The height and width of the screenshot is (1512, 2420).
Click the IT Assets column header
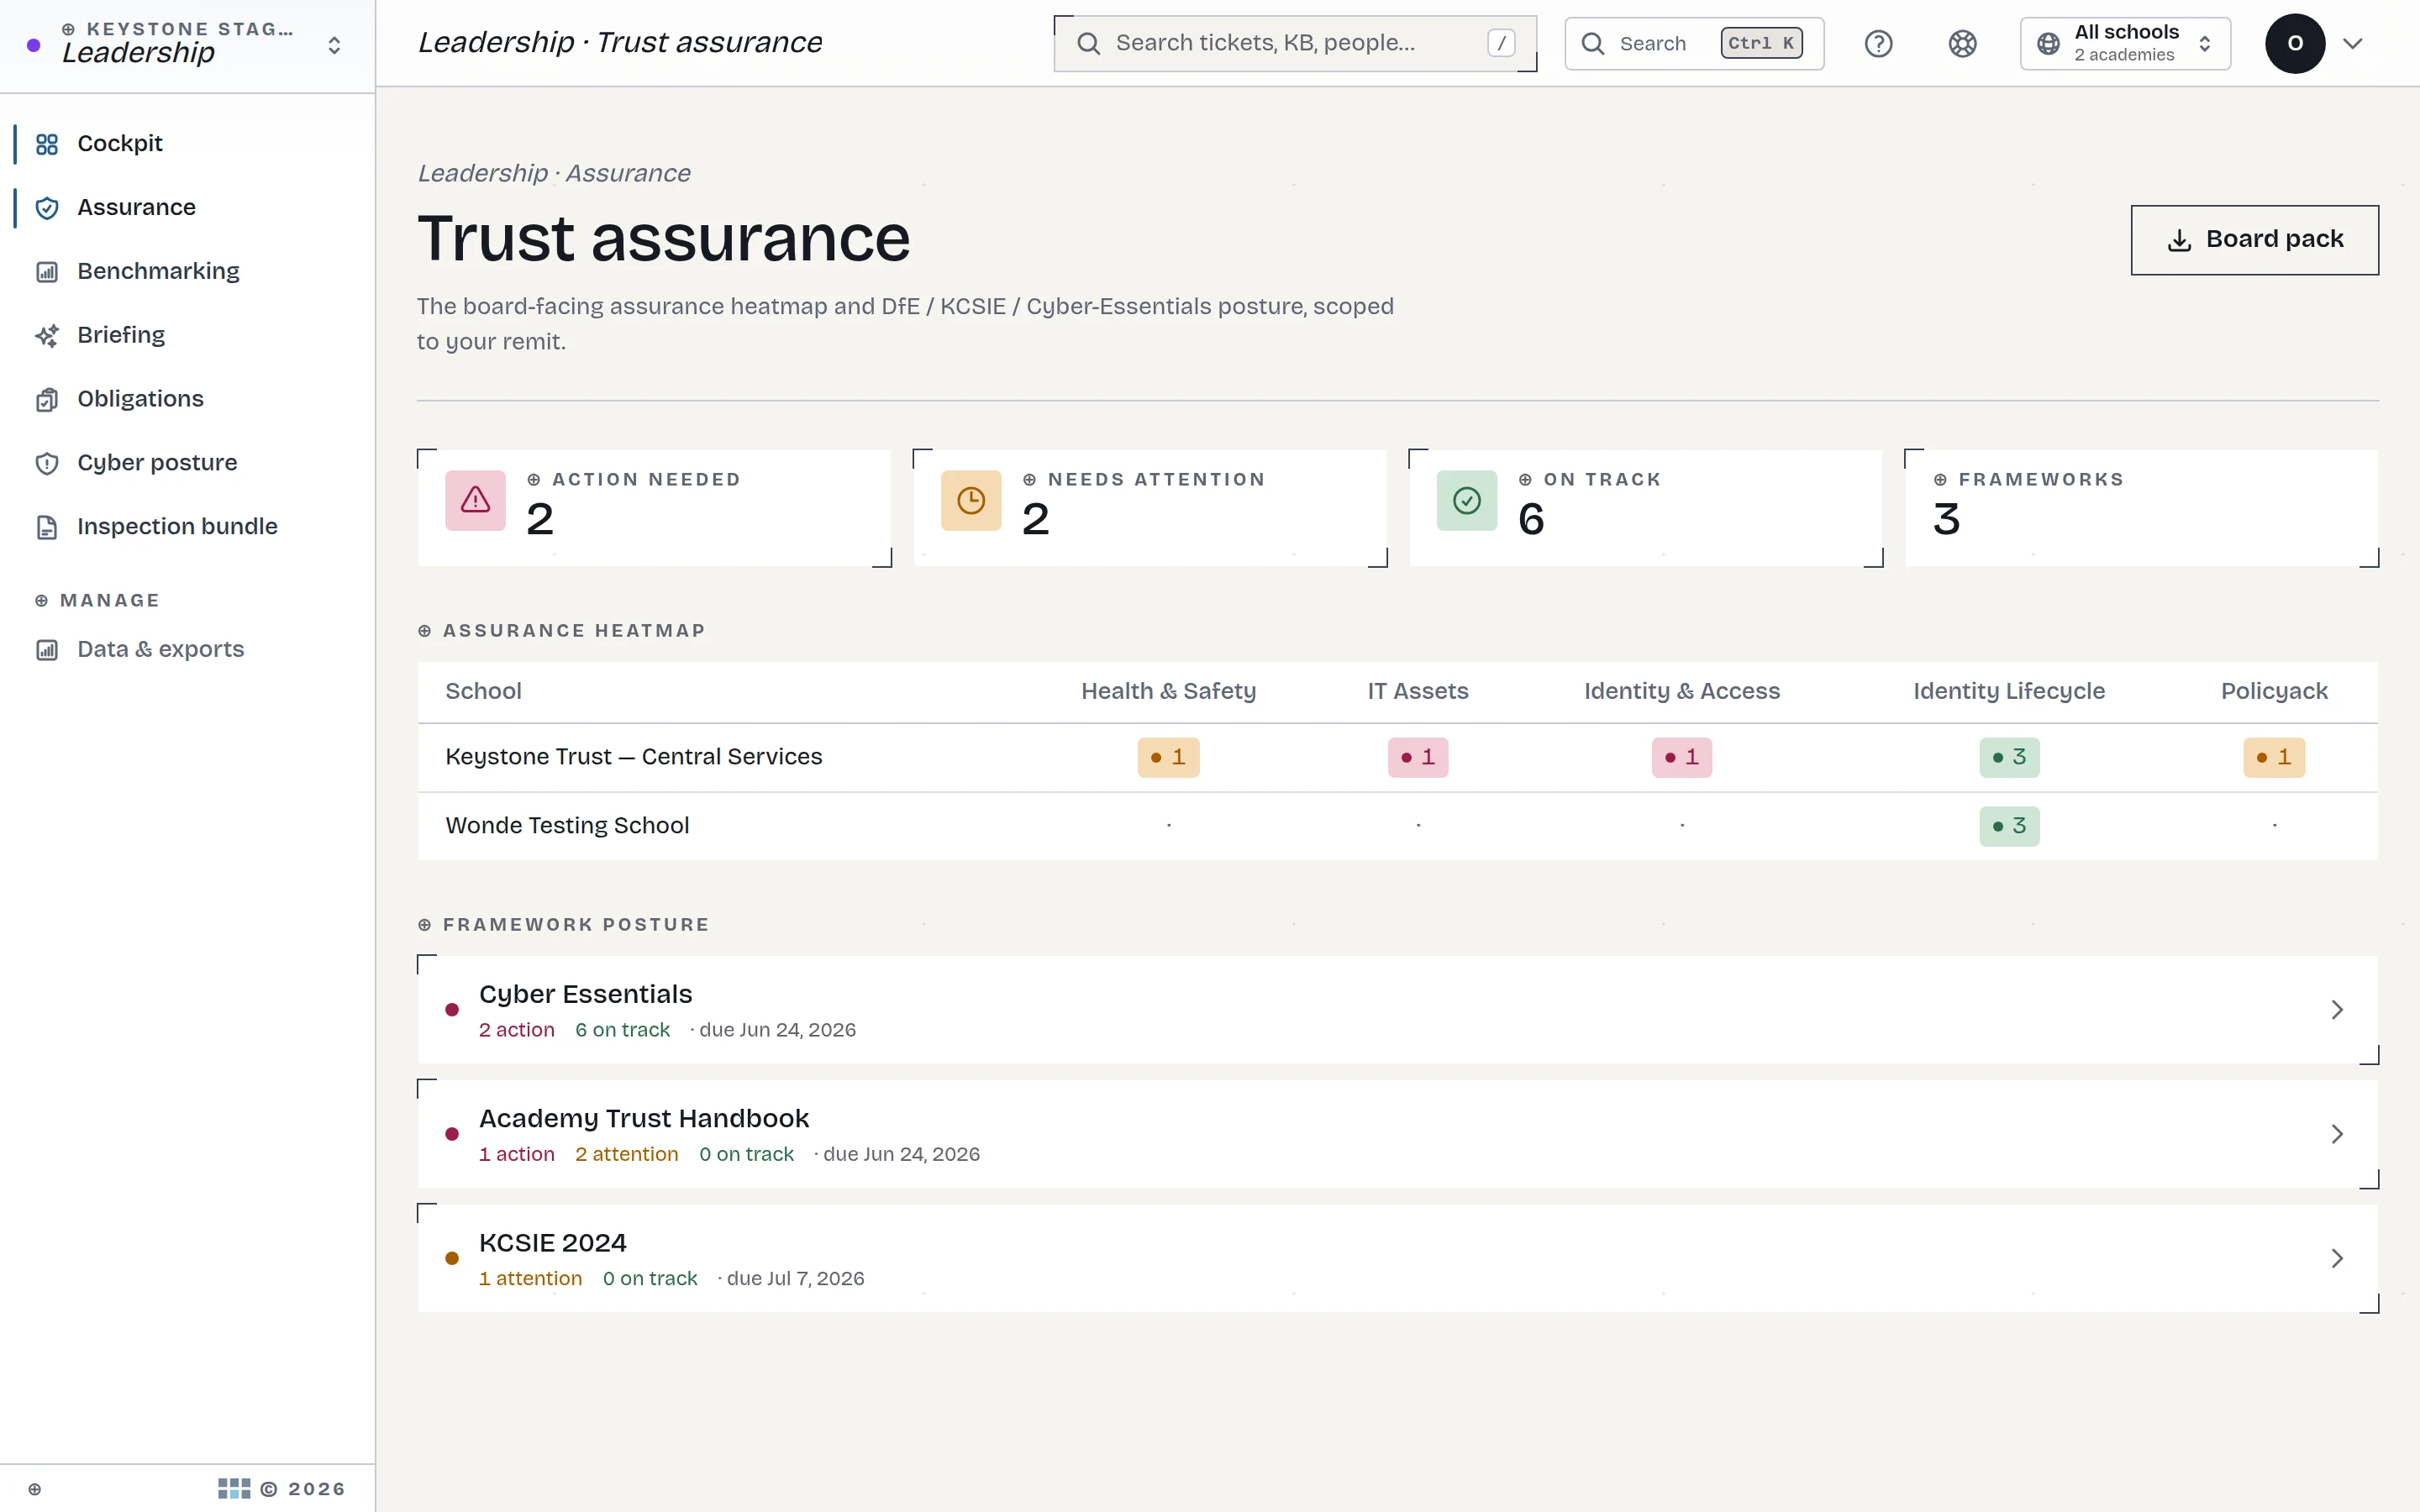pyautogui.click(x=1418, y=691)
